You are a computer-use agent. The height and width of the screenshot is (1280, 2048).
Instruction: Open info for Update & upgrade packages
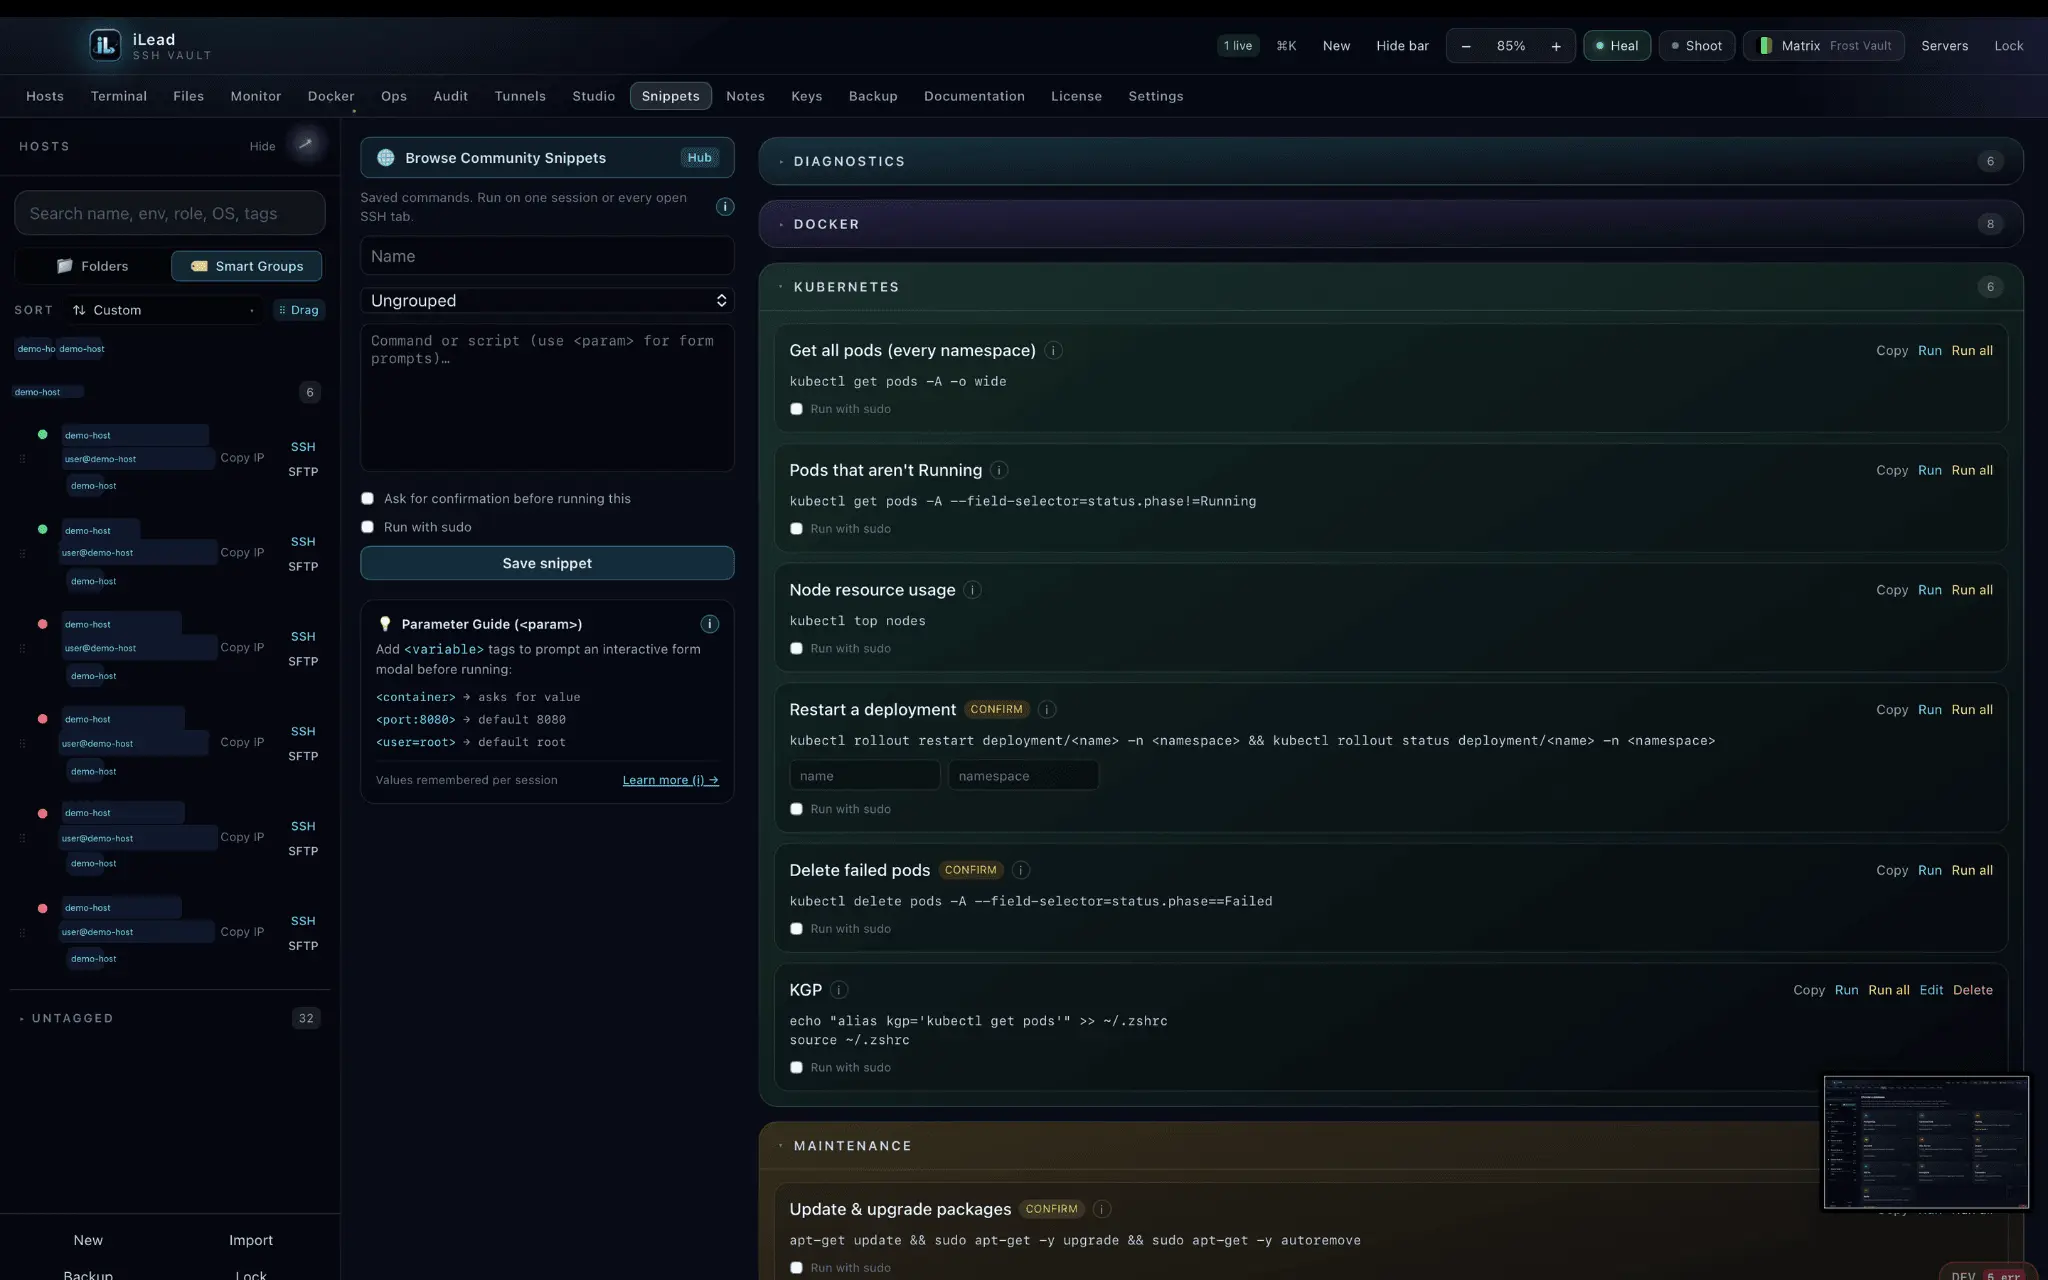(x=1101, y=1209)
